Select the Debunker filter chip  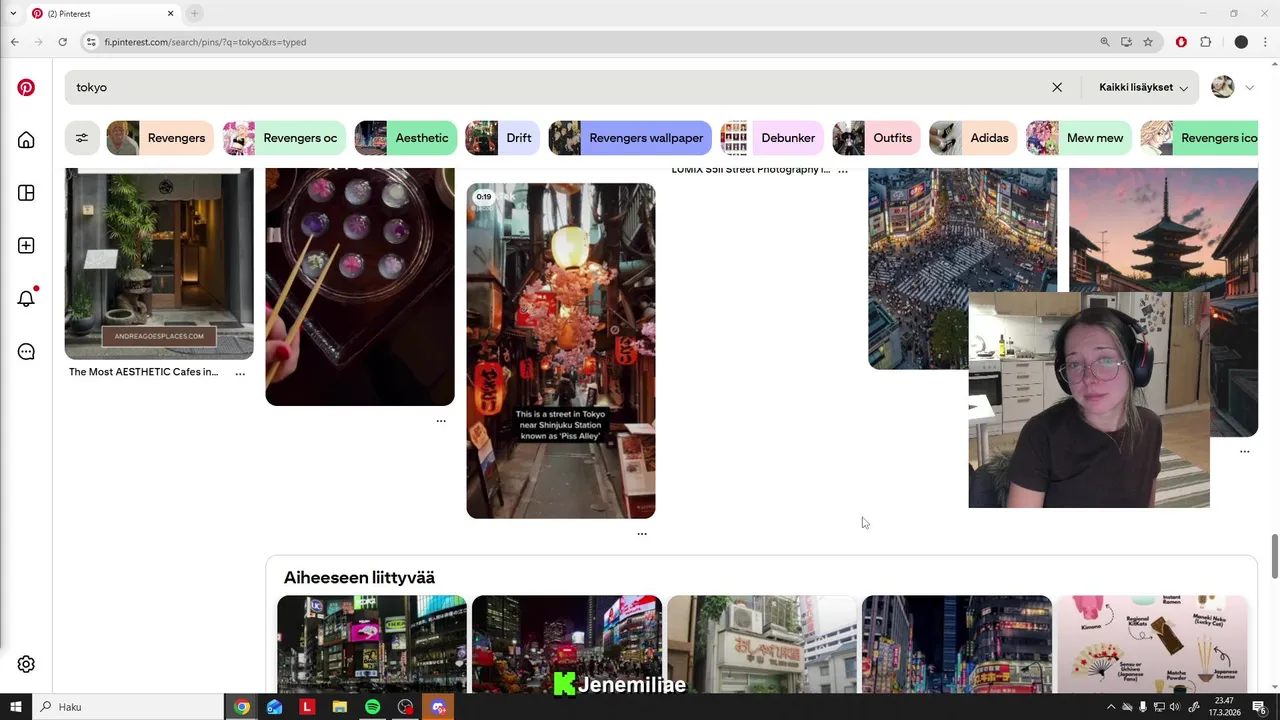[772, 138]
